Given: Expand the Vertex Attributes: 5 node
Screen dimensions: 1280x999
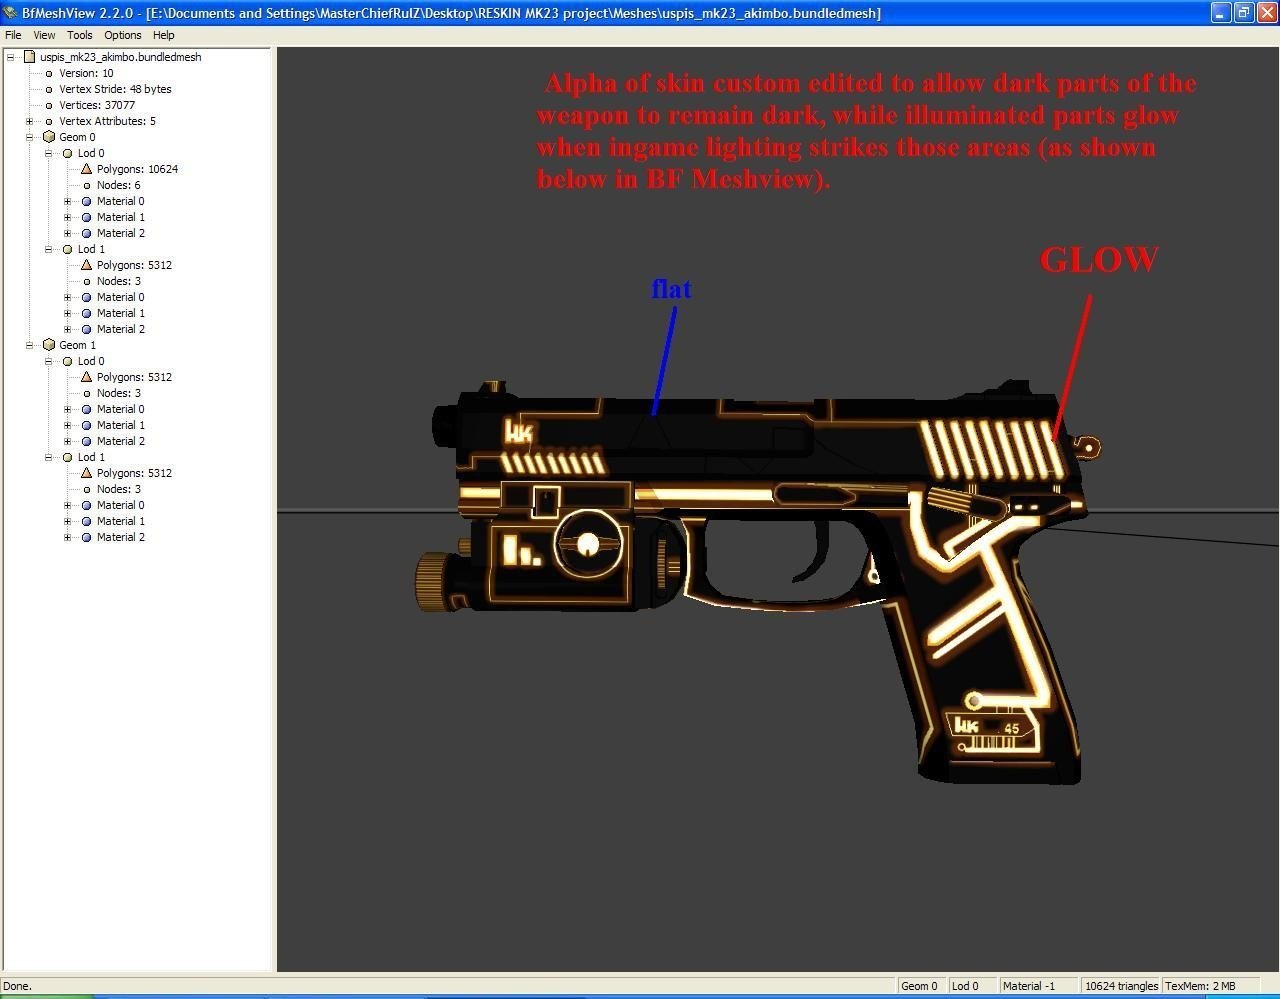Looking at the screenshot, I should [29, 121].
